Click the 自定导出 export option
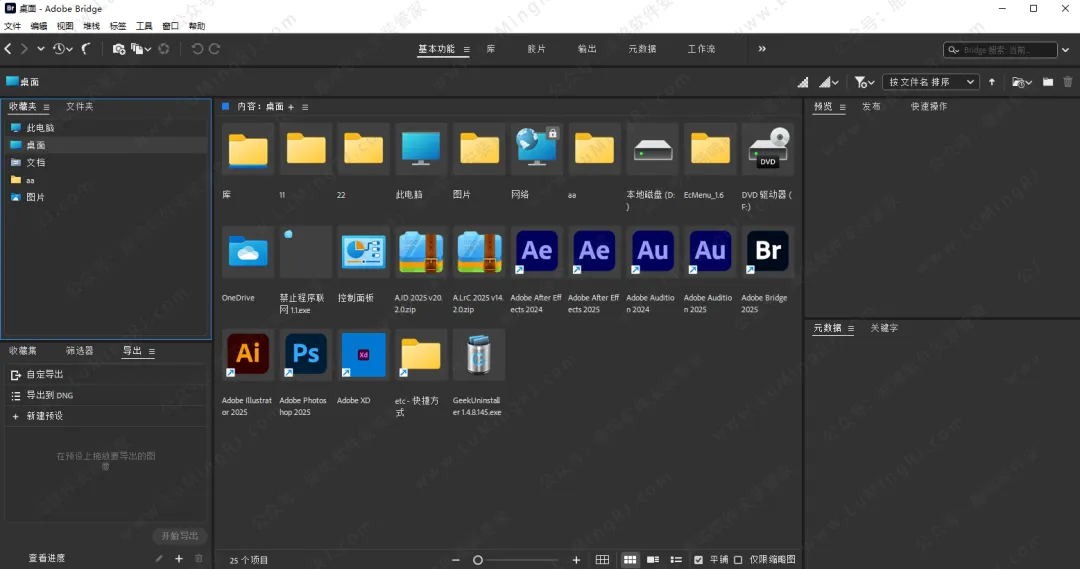Image resolution: width=1080 pixels, height=569 pixels. (x=44, y=374)
